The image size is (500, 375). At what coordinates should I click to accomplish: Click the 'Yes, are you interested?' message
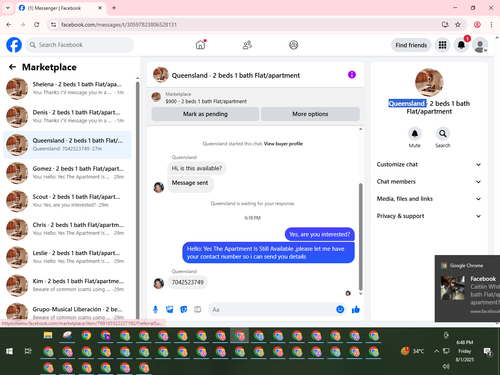click(320, 234)
